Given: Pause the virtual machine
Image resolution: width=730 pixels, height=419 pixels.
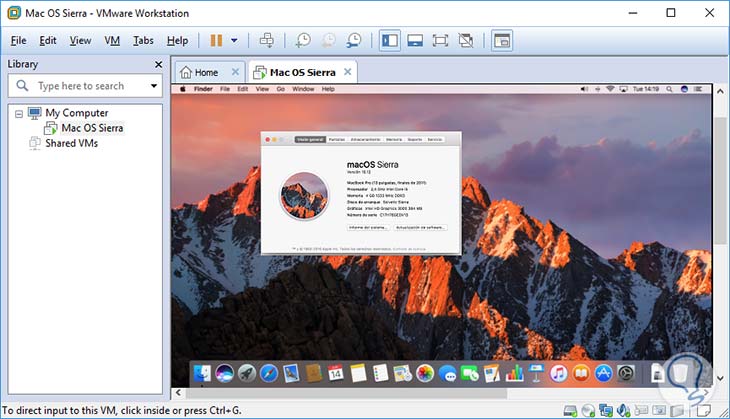Looking at the screenshot, I should coord(216,41).
